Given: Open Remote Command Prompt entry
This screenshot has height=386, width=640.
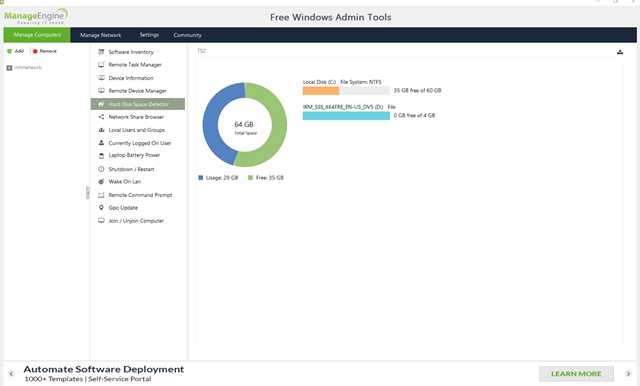Looking at the screenshot, I should (140, 195).
